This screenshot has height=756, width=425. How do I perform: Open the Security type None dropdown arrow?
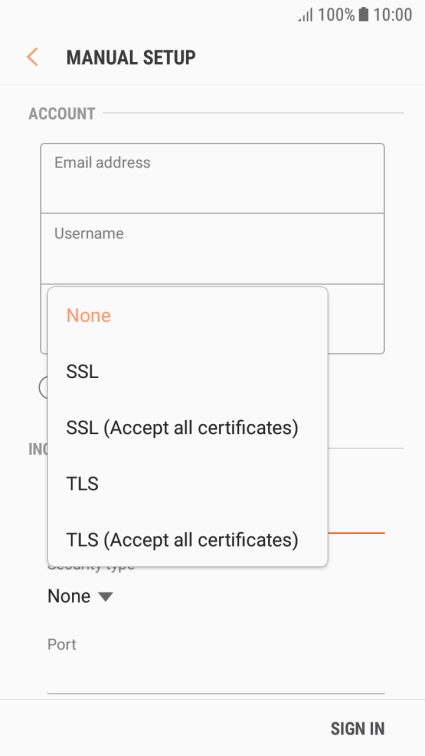pyautogui.click(x=105, y=597)
